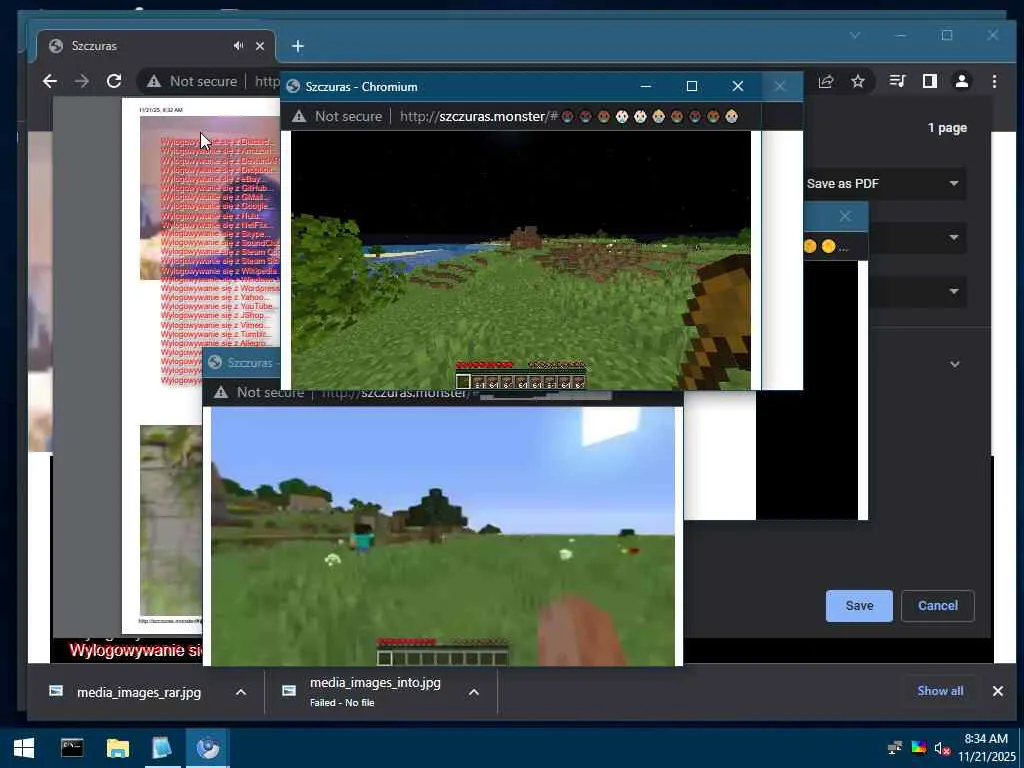Click the network tray icon
The width and height of the screenshot is (1024, 768).
895,748
